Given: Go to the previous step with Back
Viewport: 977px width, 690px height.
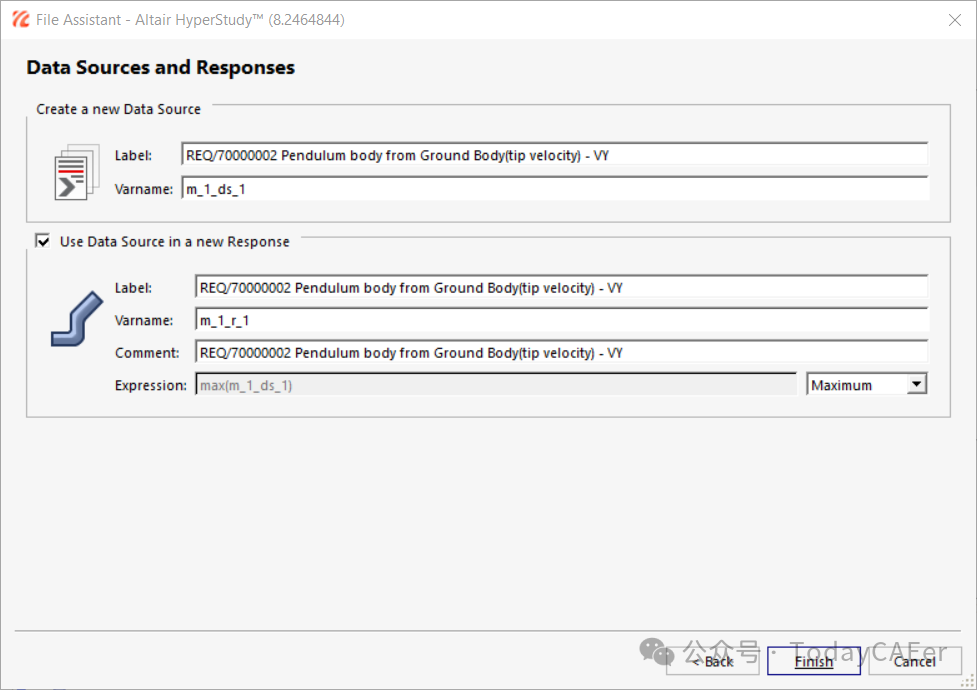Looking at the screenshot, I should tap(712, 661).
